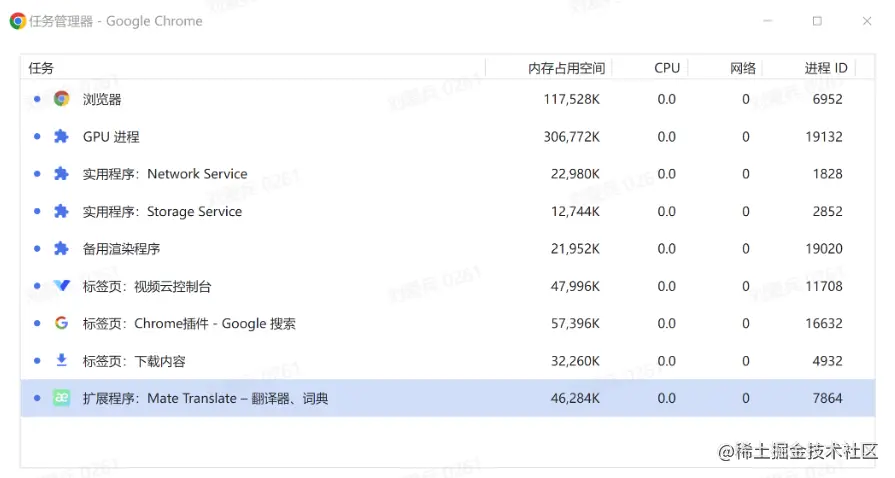Image resolution: width=895 pixels, height=478 pixels.
Task: Click process ID 6952
Action: click(828, 99)
